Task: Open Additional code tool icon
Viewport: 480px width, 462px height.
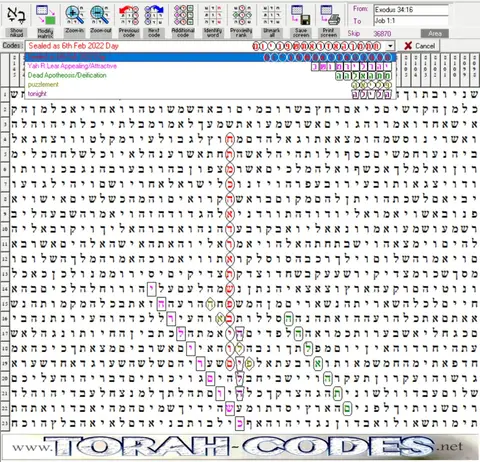Action: pyautogui.click(x=183, y=15)
